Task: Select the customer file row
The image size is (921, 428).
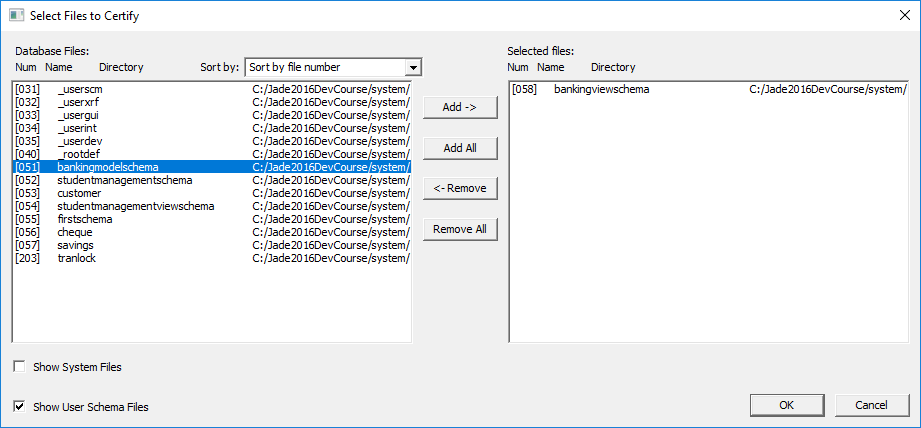Action: 79,193
